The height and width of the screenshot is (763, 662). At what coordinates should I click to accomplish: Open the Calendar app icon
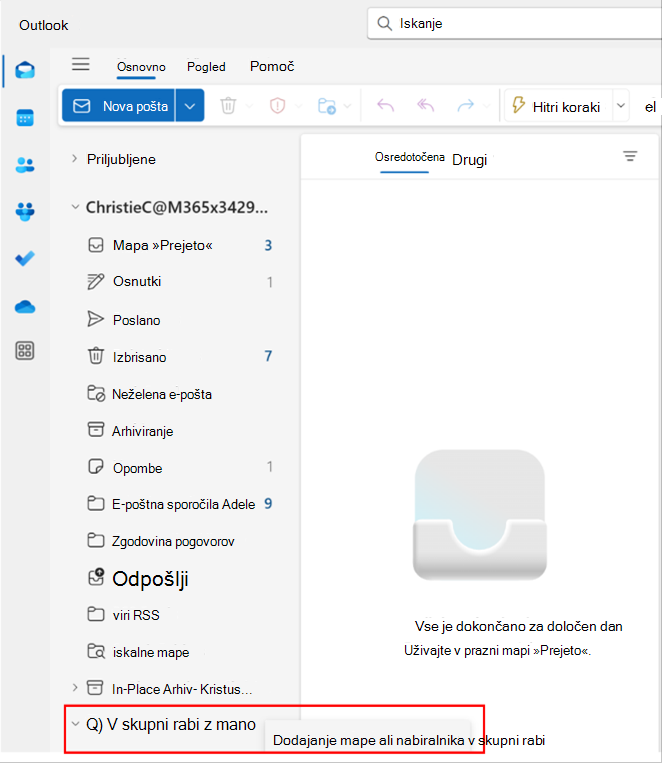(25, 118)
